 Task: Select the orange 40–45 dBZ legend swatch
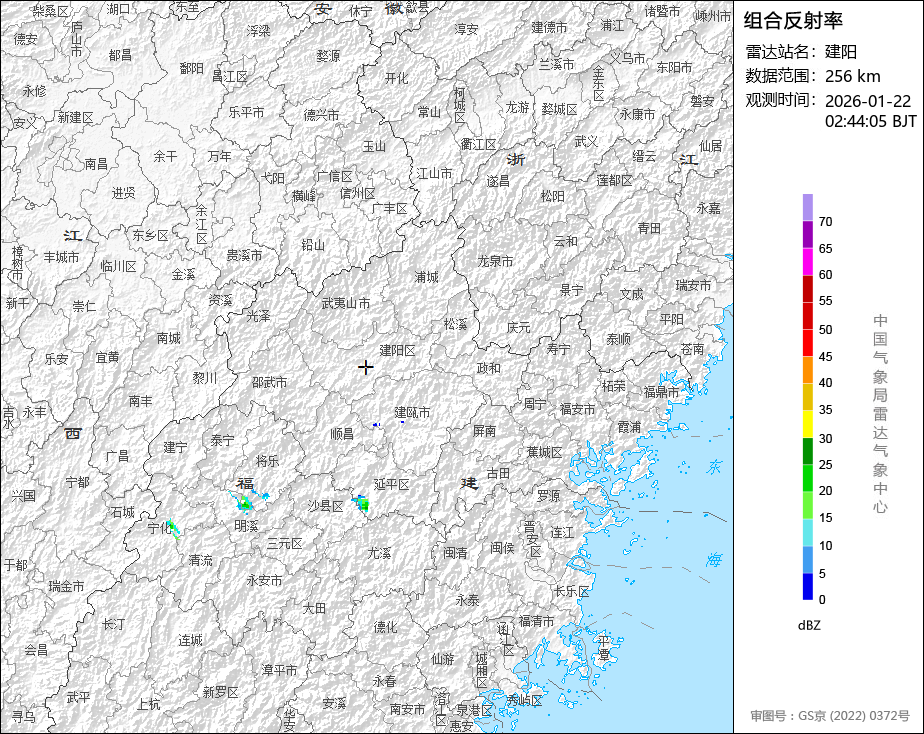(x=807, y=370)
